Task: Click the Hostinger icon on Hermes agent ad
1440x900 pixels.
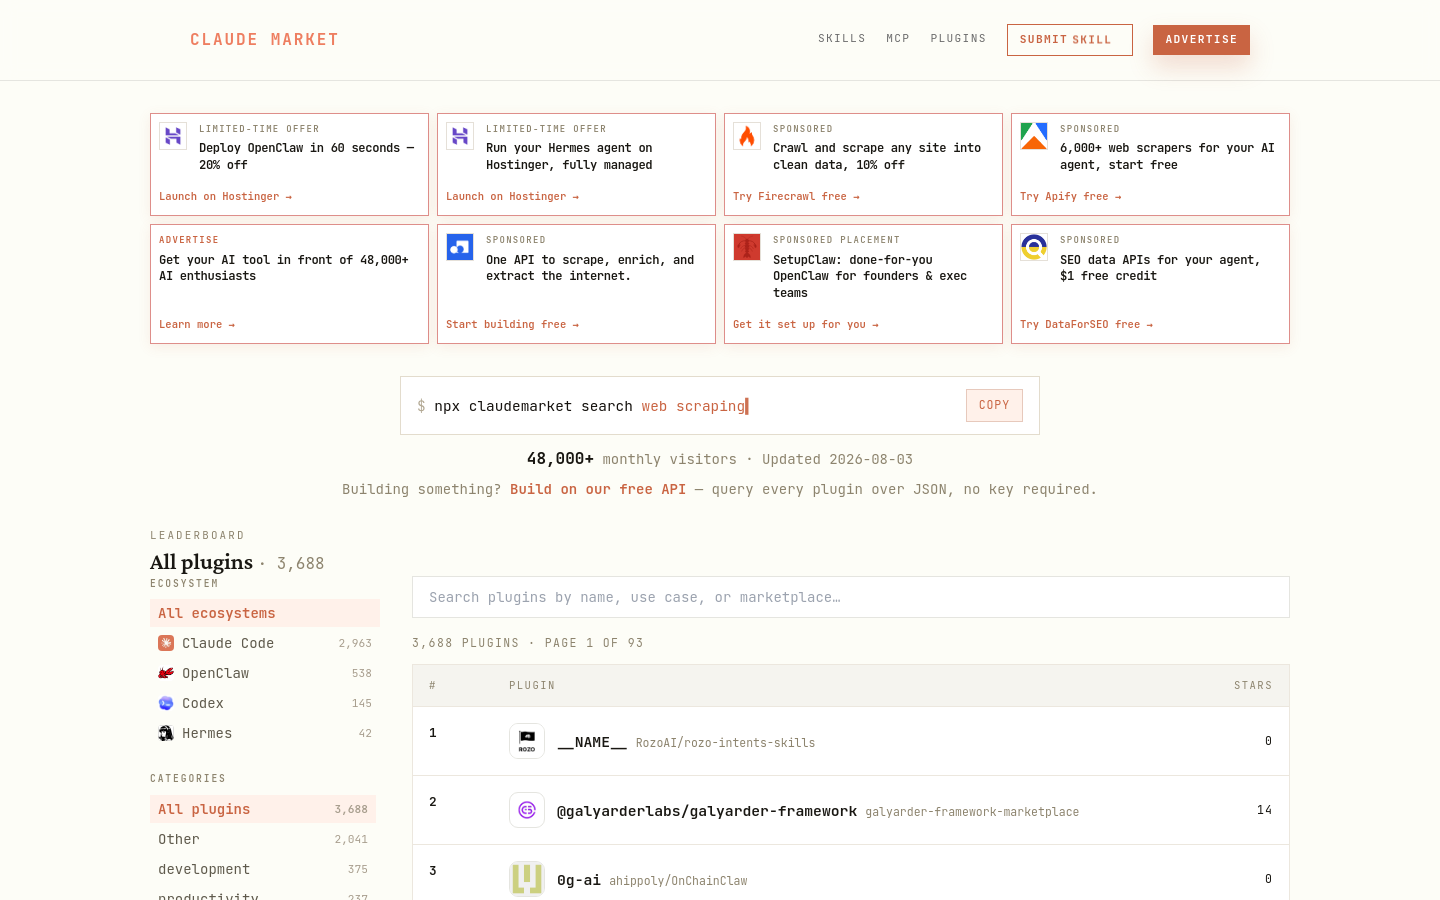Action: [x=460, y=136]
